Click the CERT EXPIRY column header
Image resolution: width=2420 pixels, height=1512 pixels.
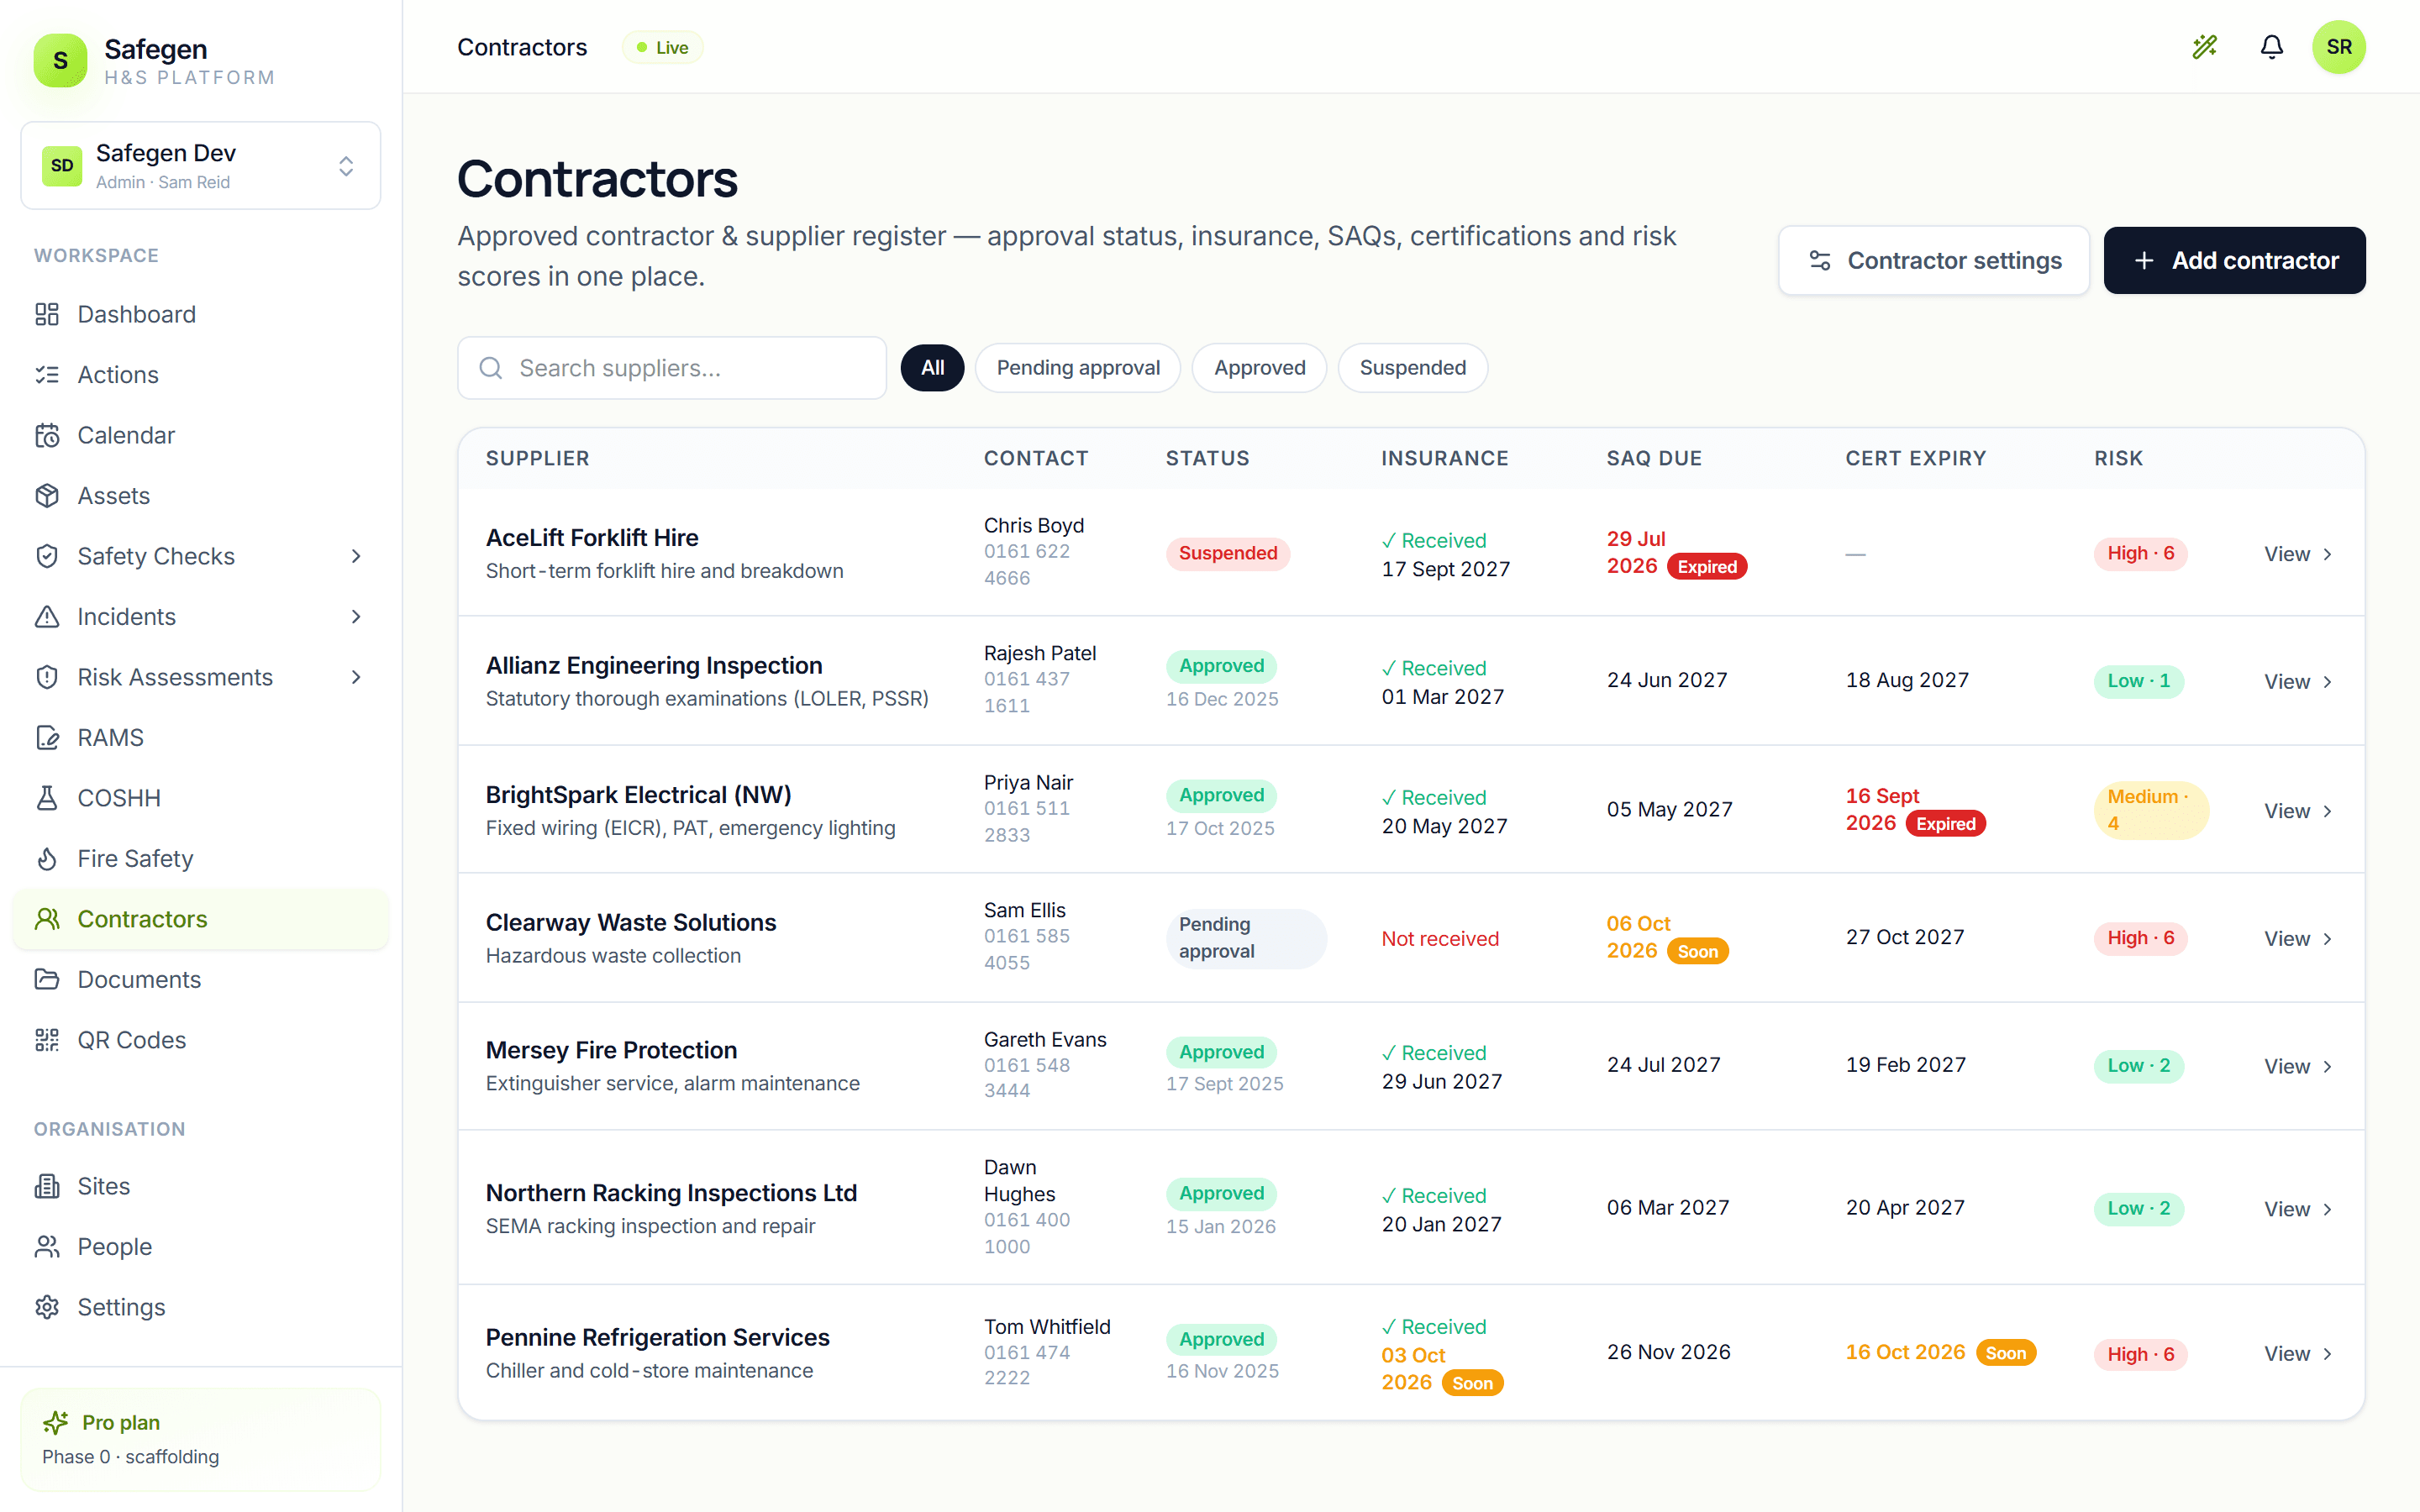[1916, 459]
